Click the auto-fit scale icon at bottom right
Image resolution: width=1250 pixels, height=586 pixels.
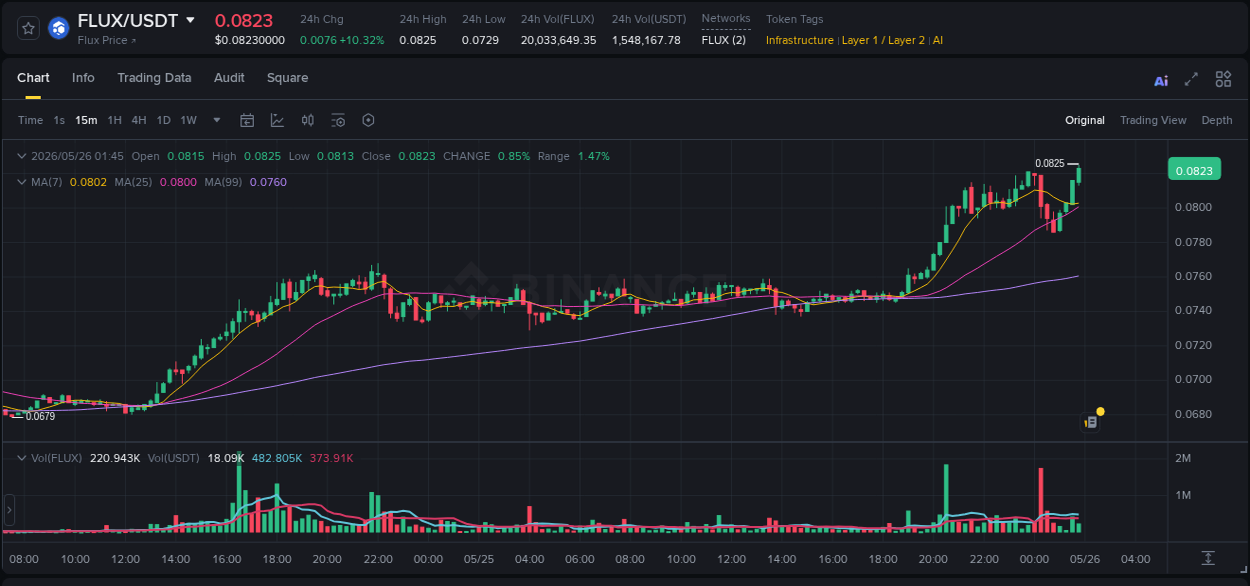click(1208, 558)
